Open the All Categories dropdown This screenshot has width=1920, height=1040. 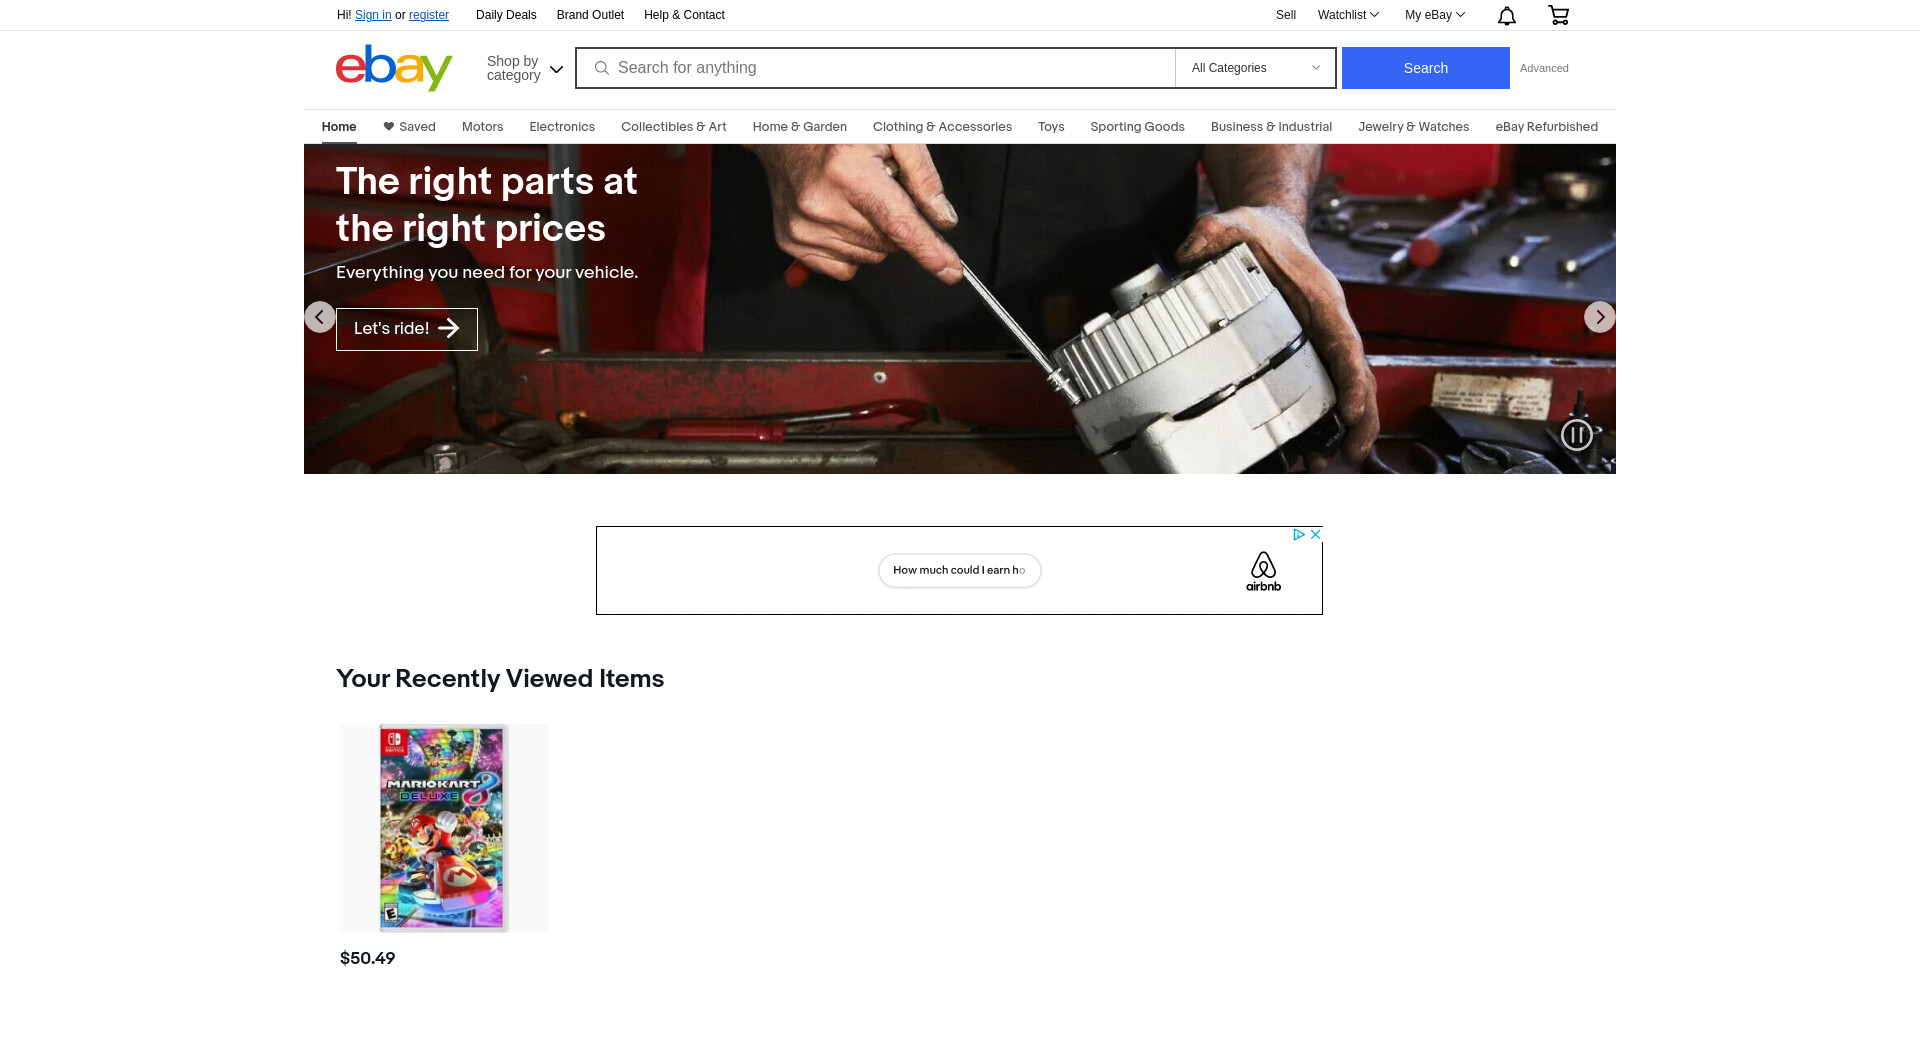coord(1255,68)
